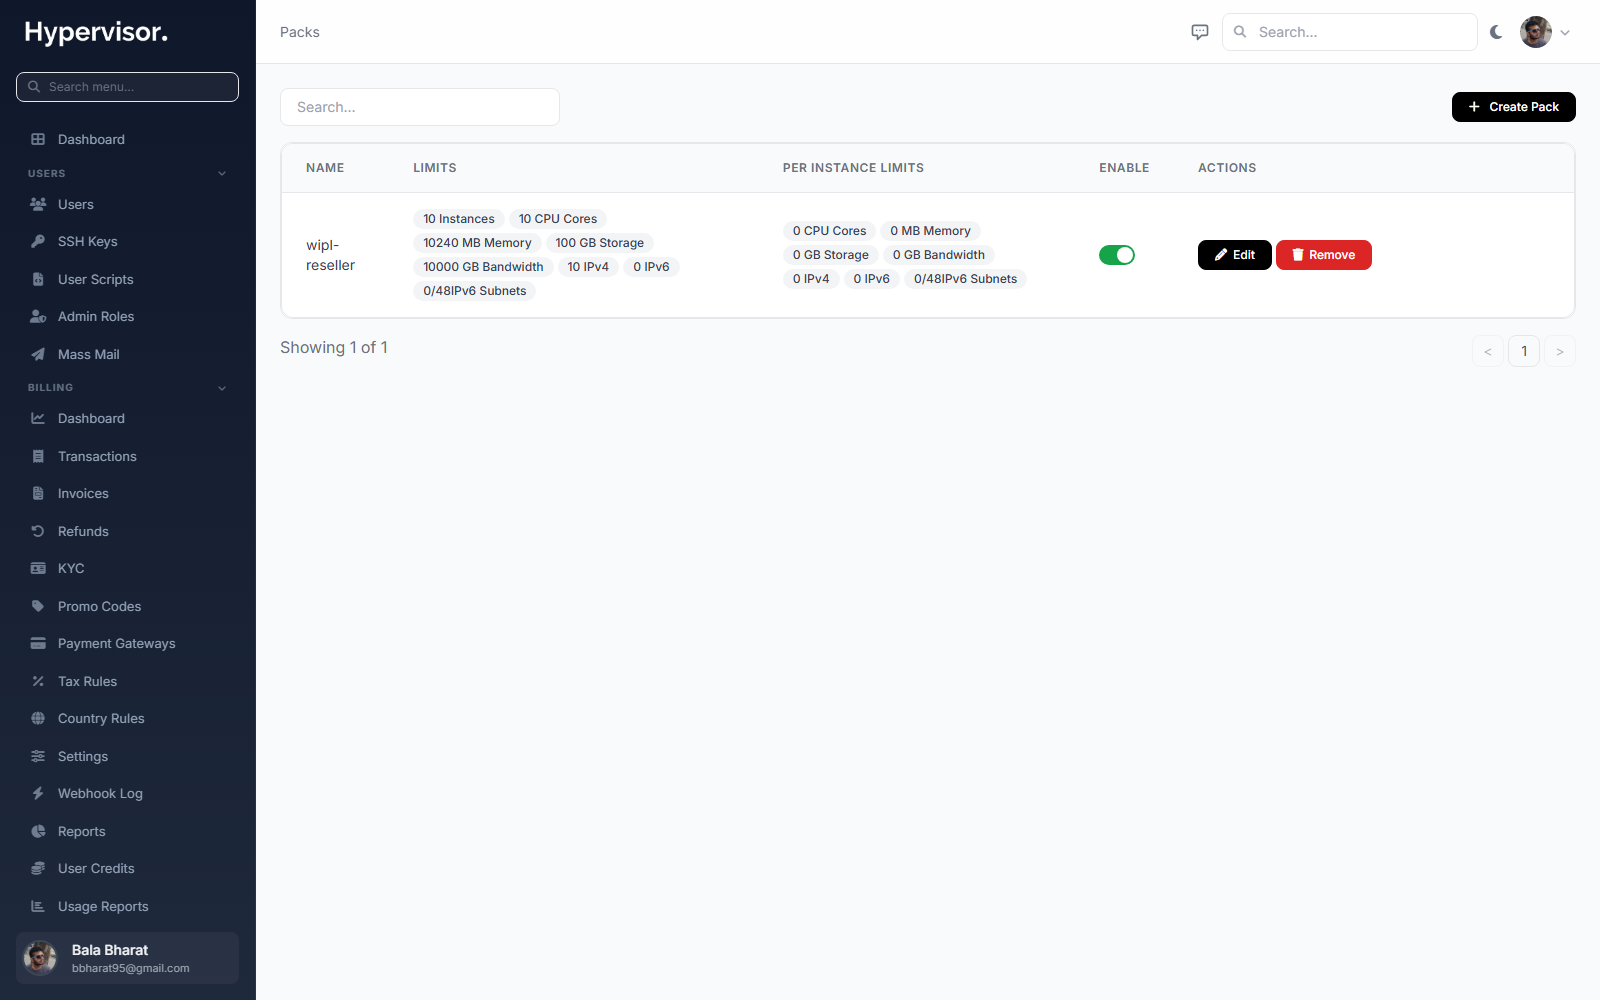Click the 10000 GB Bandwidth badge
The height and width of the screenshot is (1000, 1600).
coord(483,267)
